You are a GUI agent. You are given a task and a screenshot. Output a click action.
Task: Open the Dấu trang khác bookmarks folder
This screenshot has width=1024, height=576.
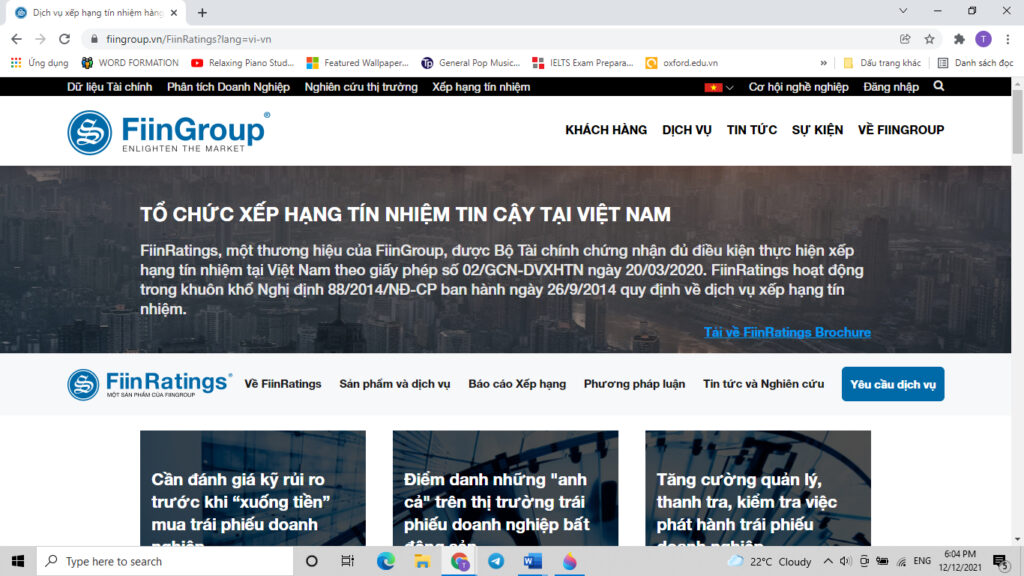coord(882,63)
